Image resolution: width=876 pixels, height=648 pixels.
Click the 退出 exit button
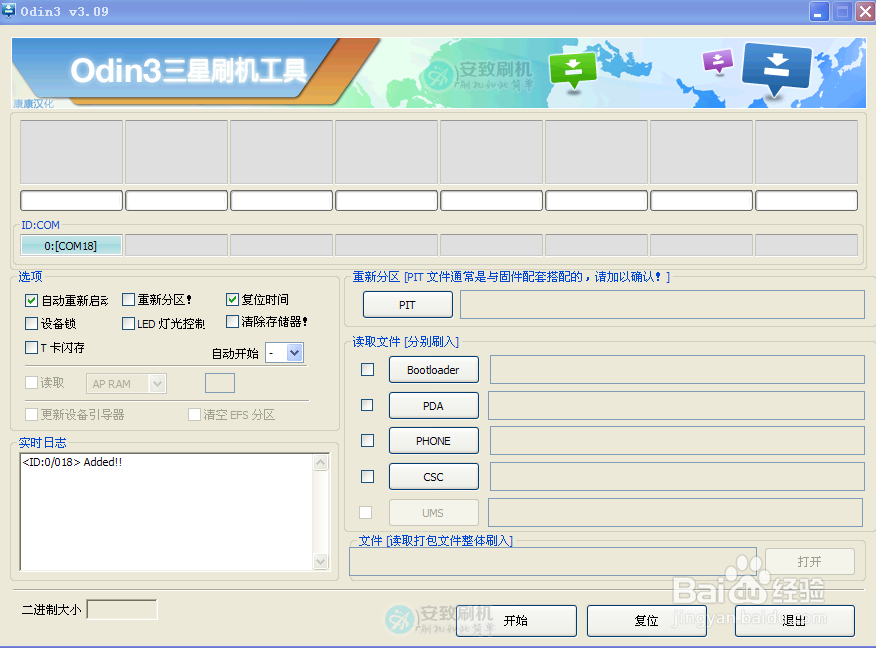[x=794, y=621]
